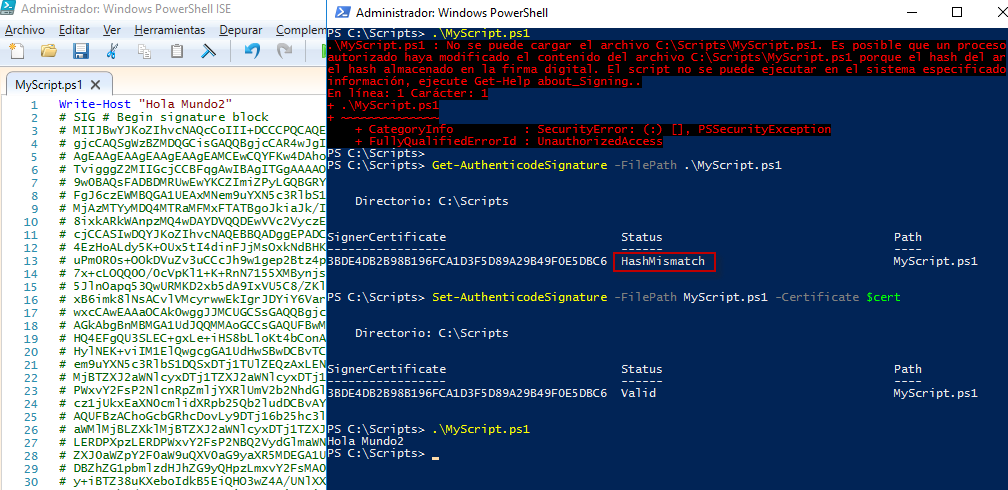Viewport: 1008px width, 490px height.
Task: Close the MyScript.ps1 tab
Action: [95, 84]
